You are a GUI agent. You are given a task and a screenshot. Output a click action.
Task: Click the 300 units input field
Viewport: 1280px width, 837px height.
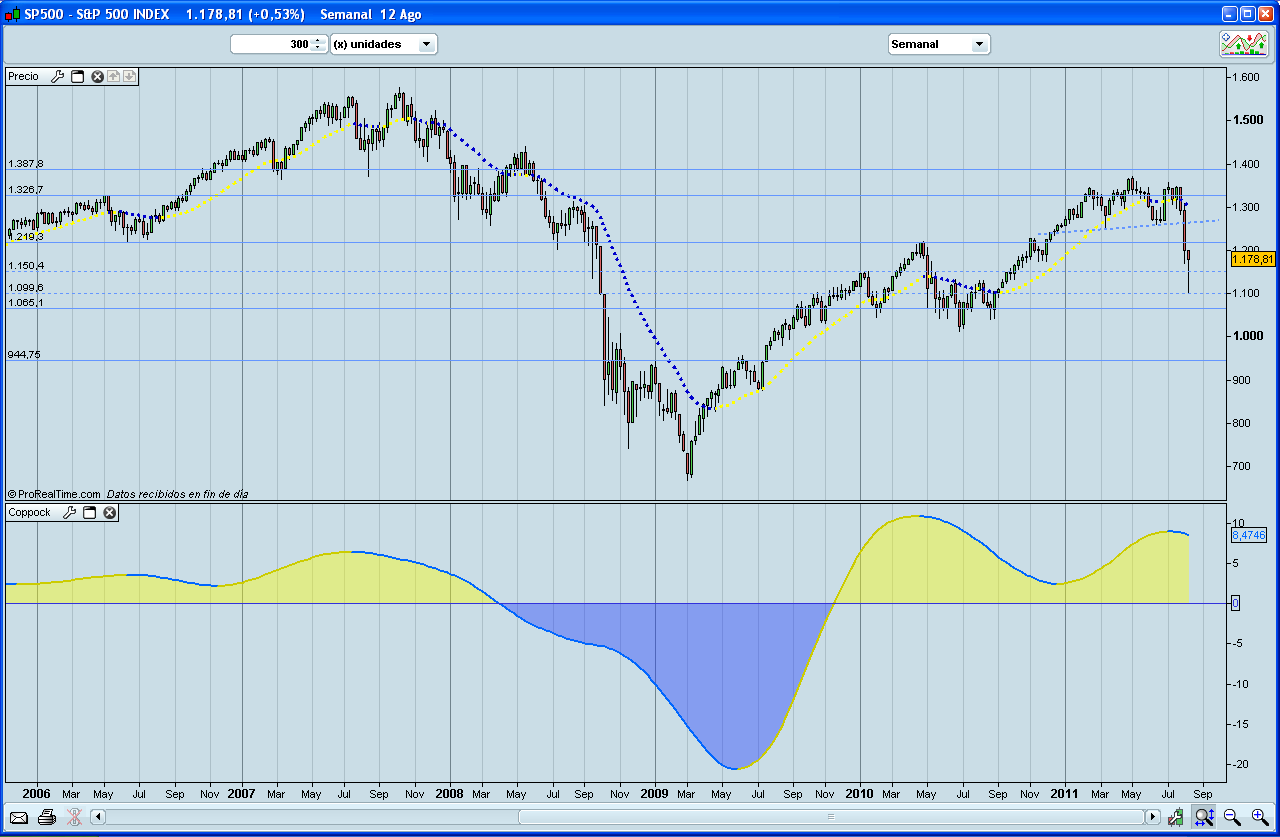pyautogui.click(x=271, y=44)
